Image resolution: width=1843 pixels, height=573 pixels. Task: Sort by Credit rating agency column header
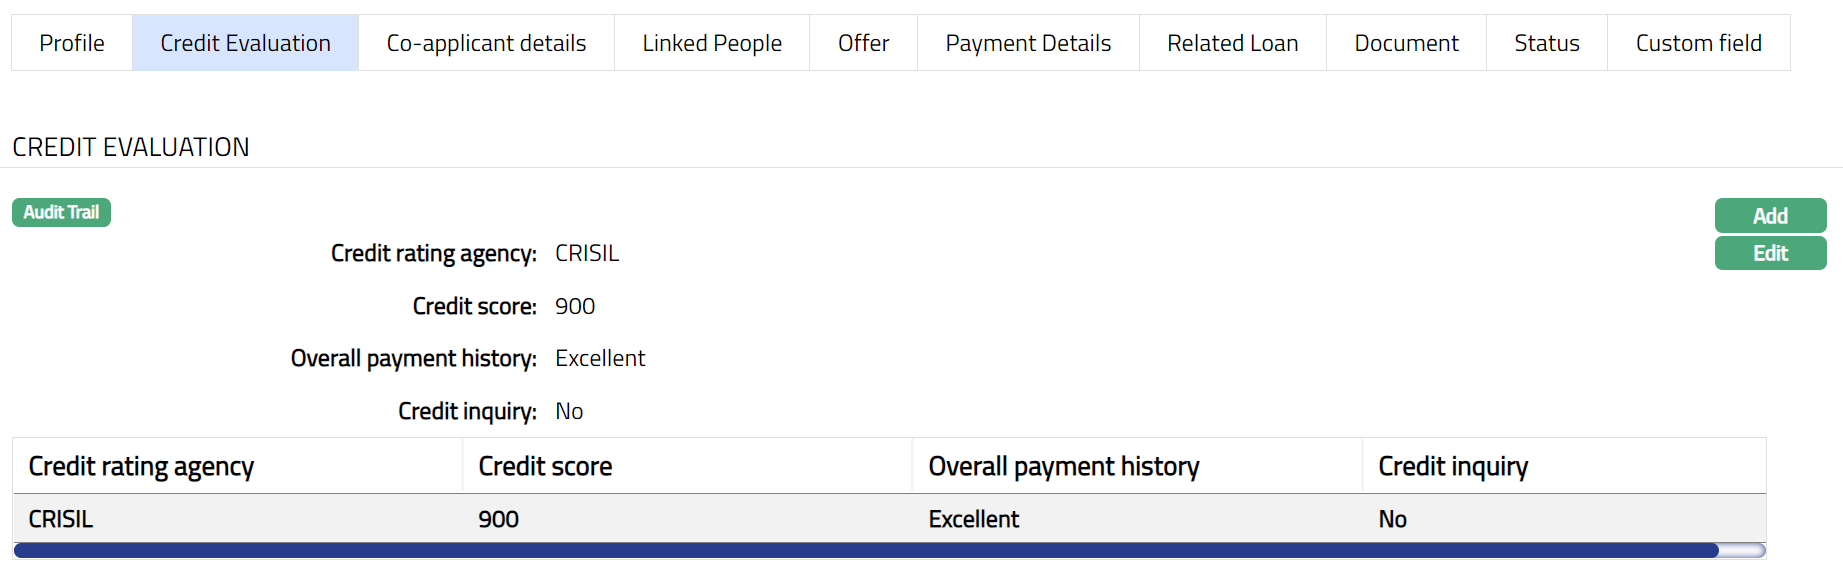141,466
